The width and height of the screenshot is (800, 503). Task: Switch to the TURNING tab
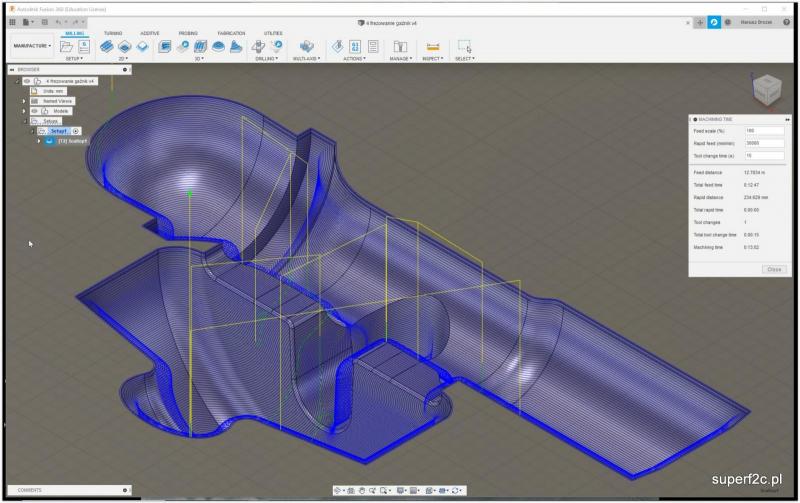pyautogui.click(x=113, y=33)
